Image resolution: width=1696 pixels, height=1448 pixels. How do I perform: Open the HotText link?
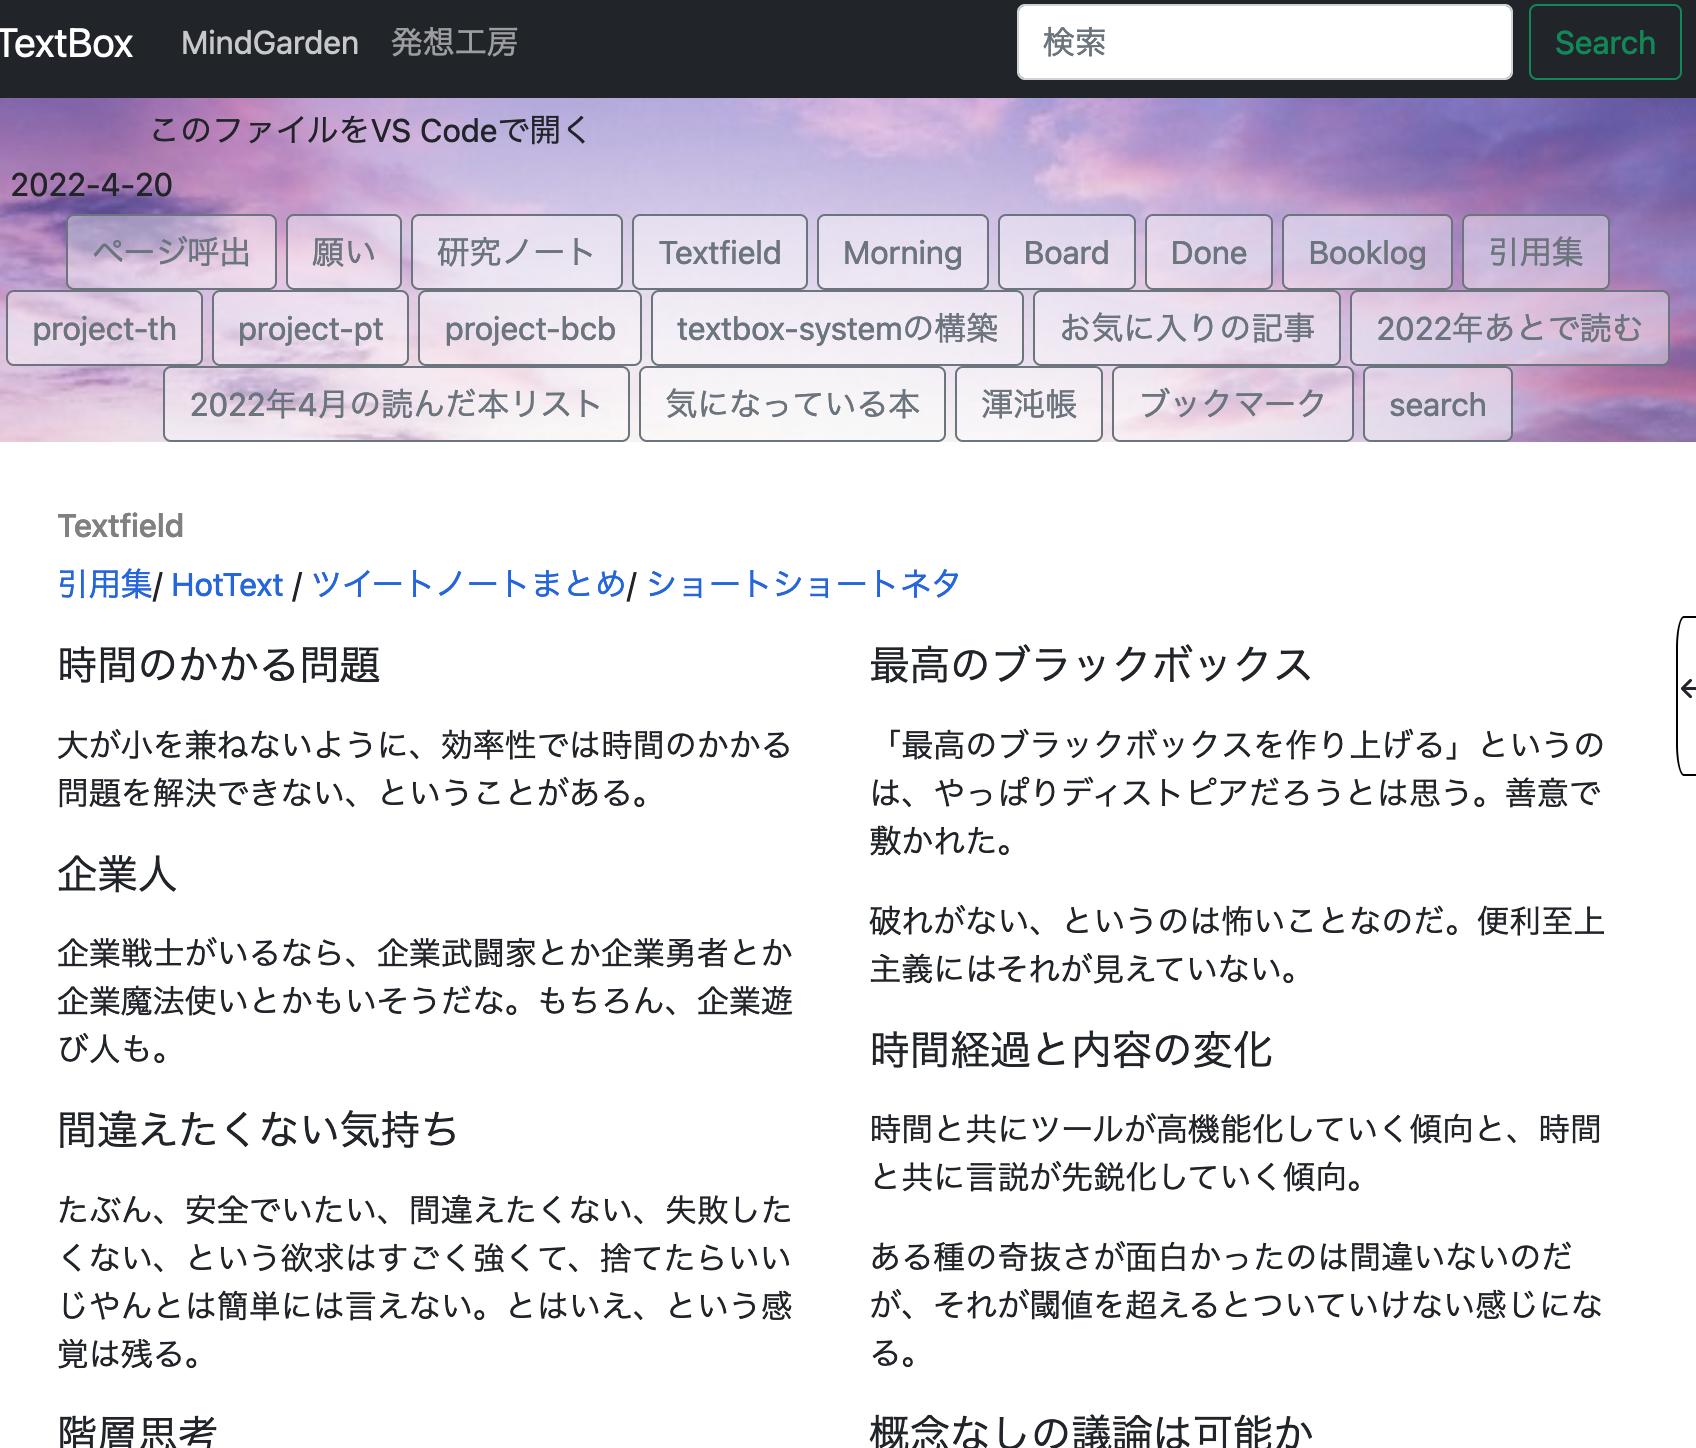coord(228,584)
